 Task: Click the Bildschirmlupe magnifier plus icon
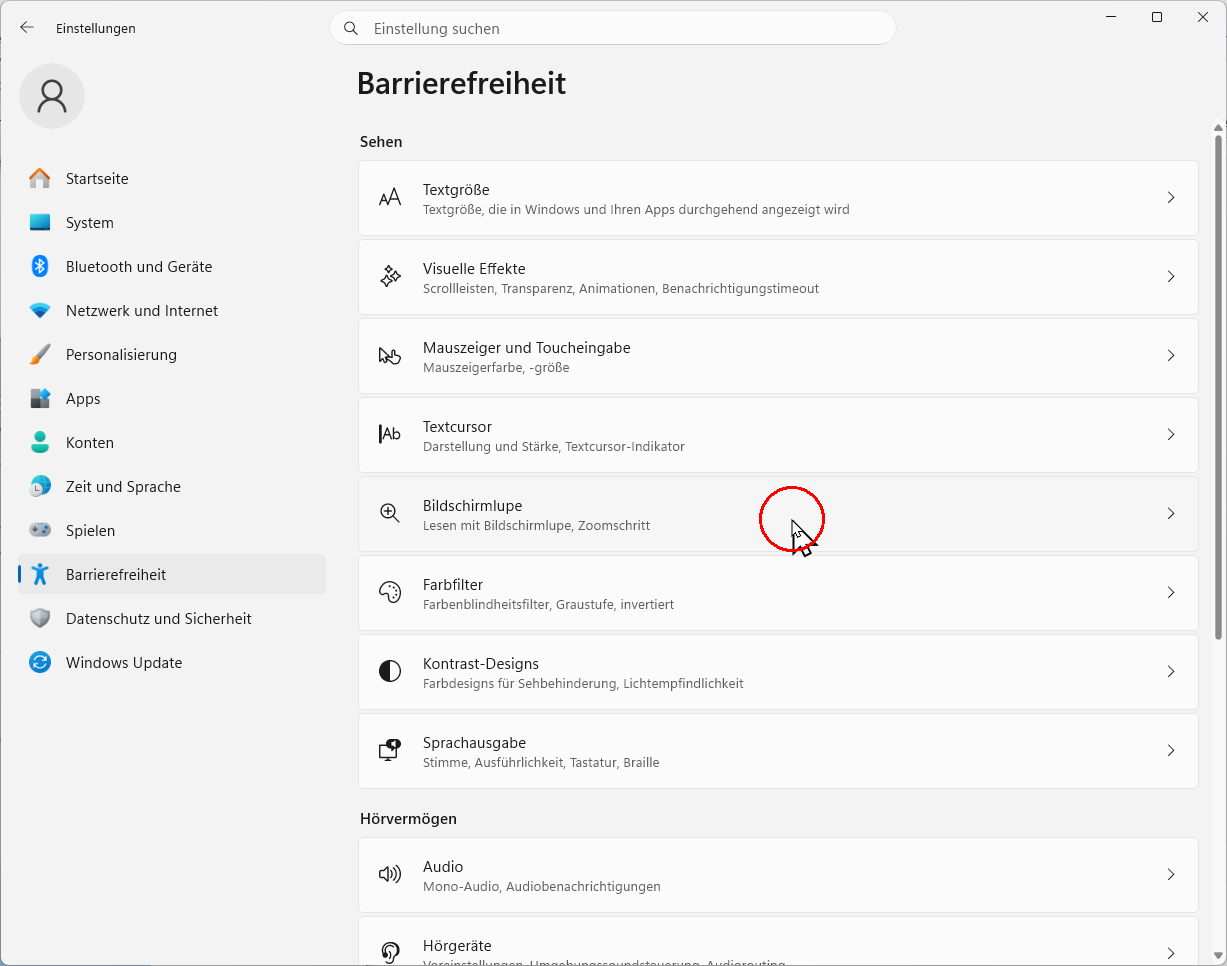[x=390, y=513]
